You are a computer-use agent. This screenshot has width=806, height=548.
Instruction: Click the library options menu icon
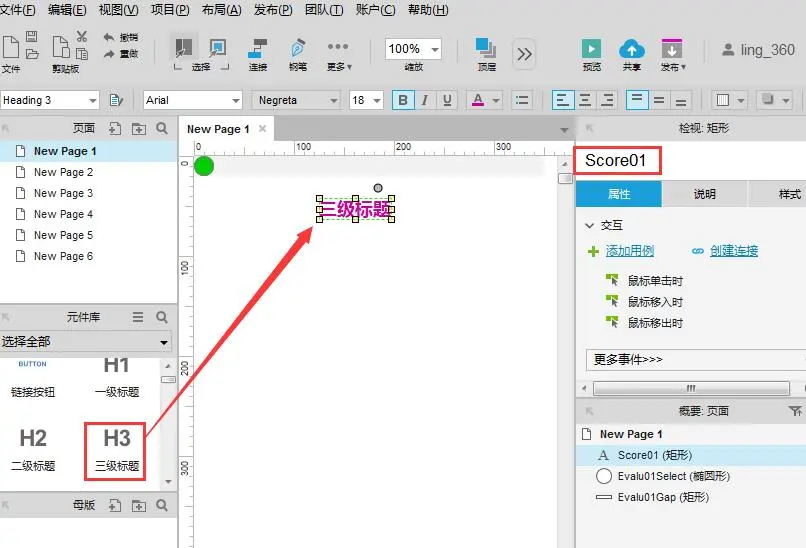[x=138, y=317]
